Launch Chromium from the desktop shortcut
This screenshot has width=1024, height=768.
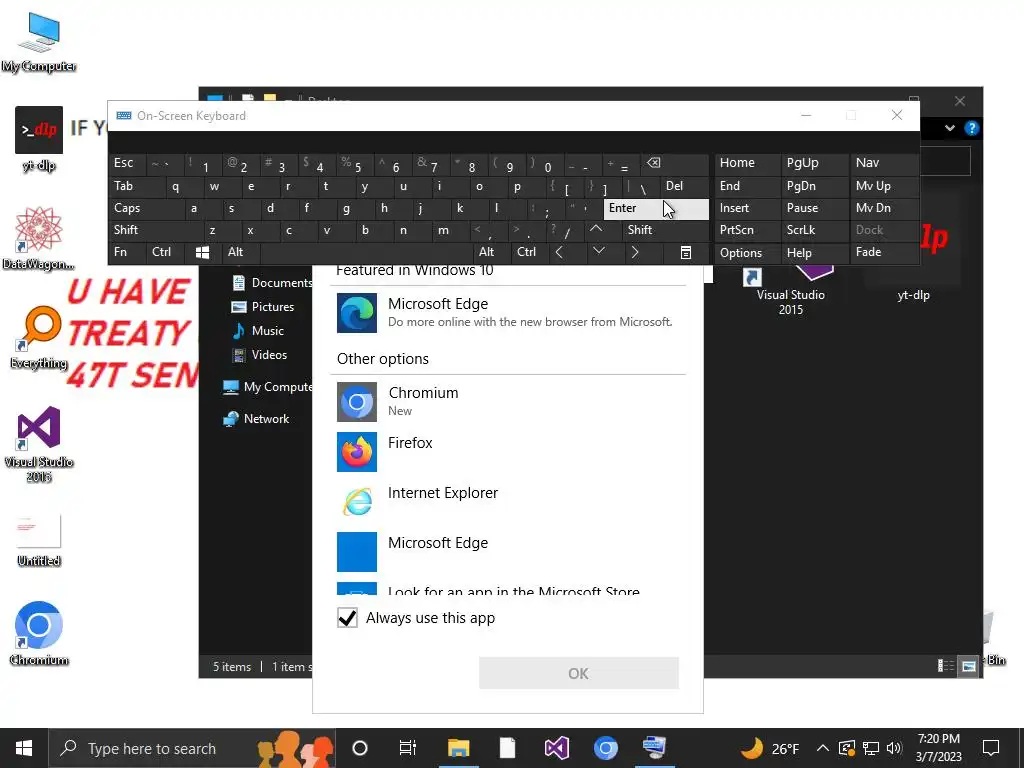(x=39, y=633)
